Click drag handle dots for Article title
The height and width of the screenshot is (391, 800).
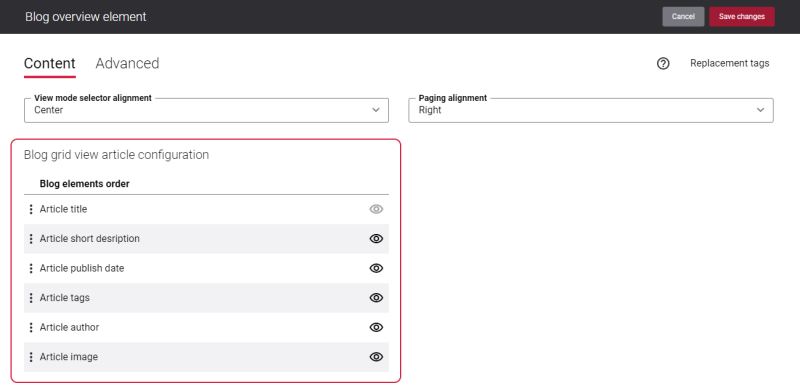[31, 209]
